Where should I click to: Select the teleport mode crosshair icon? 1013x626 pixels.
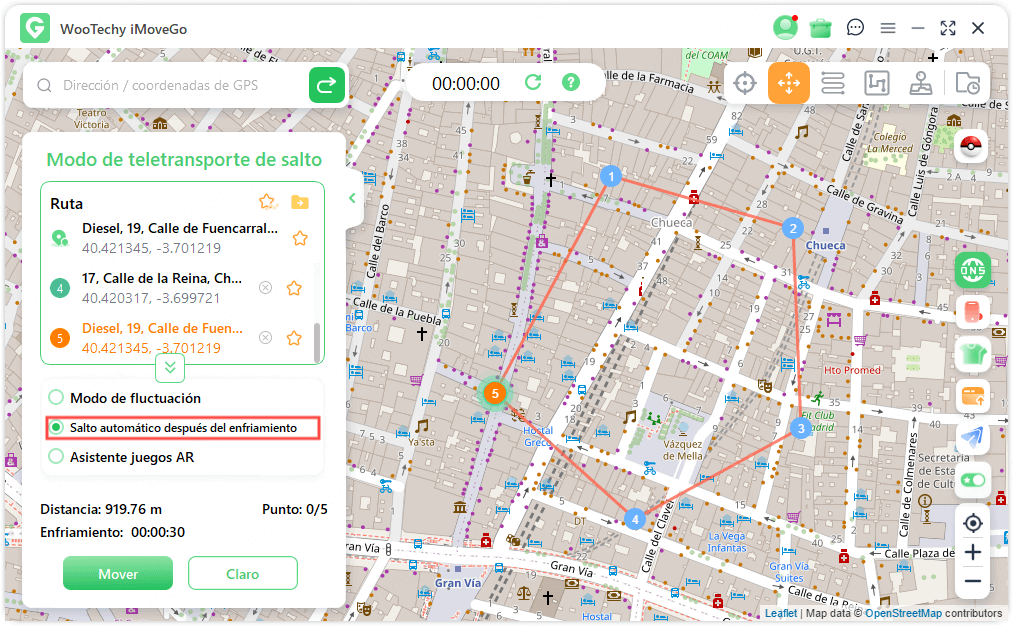(x=744, y=83)
